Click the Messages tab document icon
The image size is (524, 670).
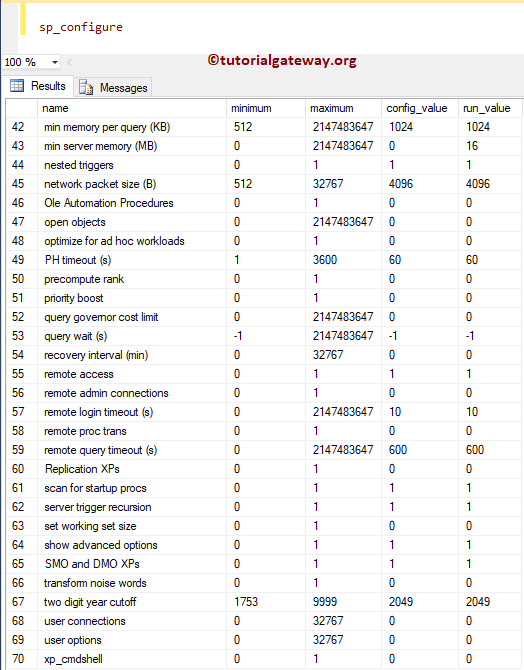86,87
